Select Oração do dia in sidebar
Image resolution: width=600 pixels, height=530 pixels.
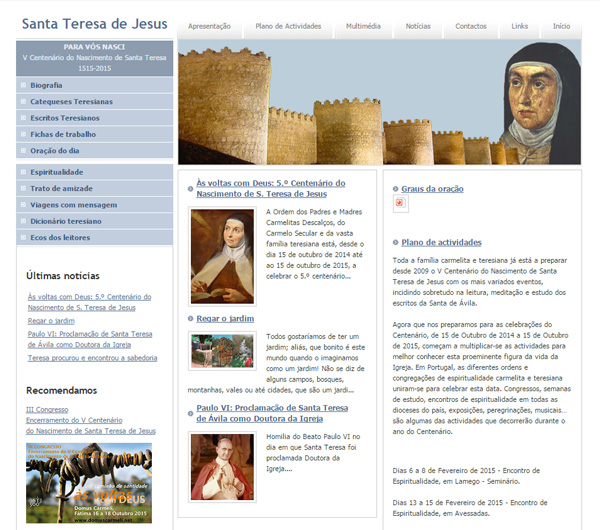(x=95, y=150)
